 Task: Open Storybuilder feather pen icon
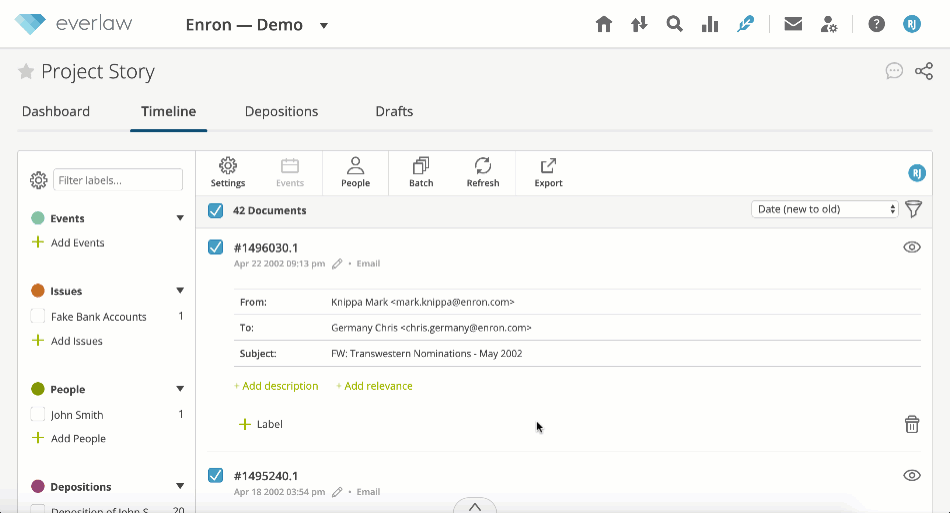pos(745,24)
